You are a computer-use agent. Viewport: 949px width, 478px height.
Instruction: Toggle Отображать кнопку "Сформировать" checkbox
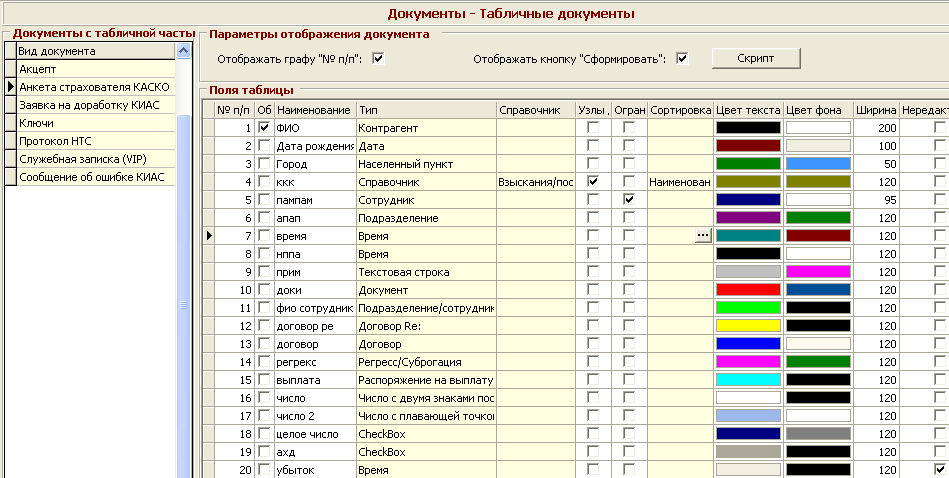coord(682,59)
